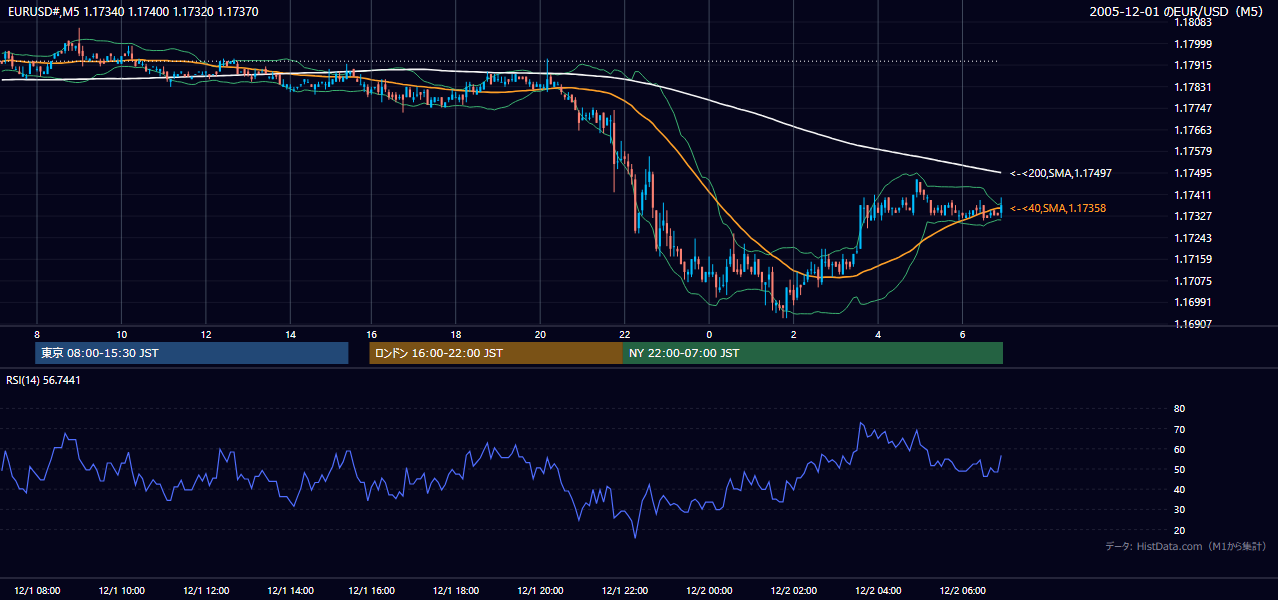Open the HistData.com data source credit
Screen dimensions: 1278x600
(x=1186, y=546)
